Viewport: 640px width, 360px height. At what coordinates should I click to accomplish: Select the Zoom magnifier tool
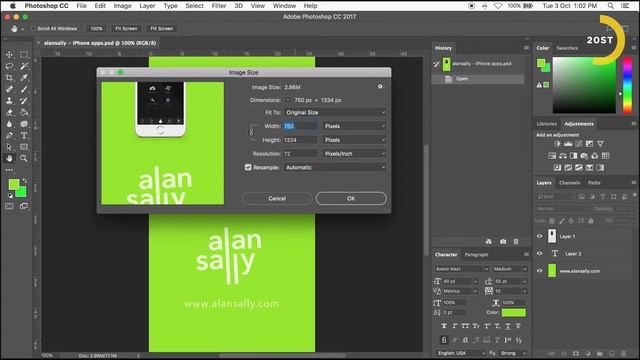[x=24, y=158]
